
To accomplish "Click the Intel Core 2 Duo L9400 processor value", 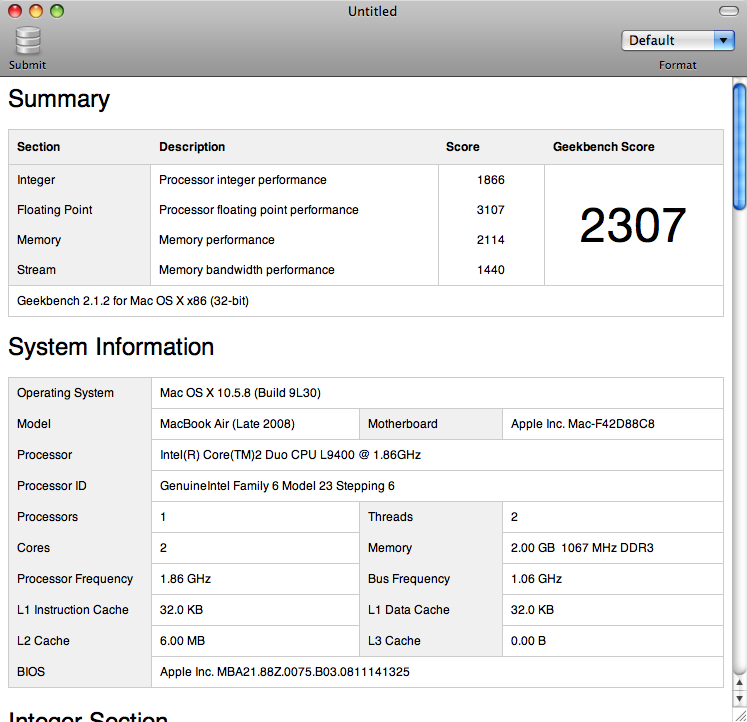I will 290,455.
